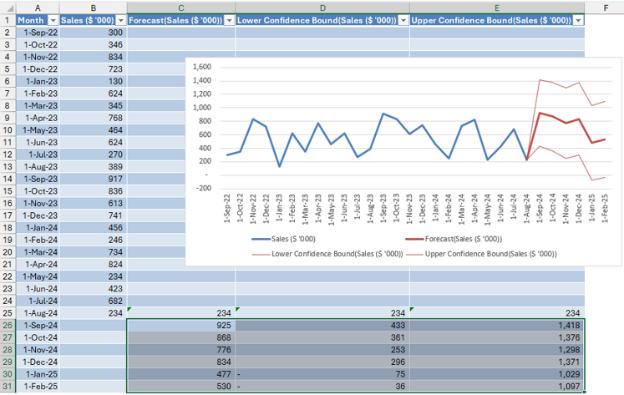Select column B header

(x=93, y=8)
